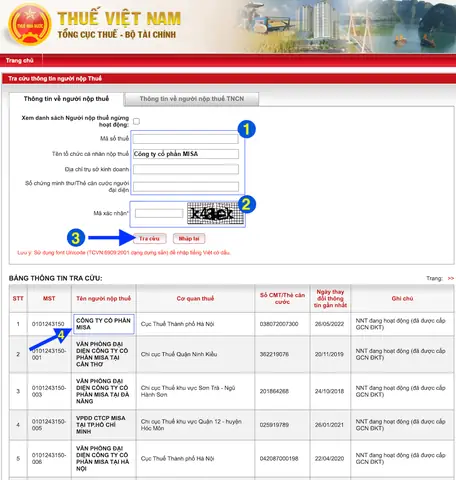Click the Tra cứu search button

[x=149, y=239]
